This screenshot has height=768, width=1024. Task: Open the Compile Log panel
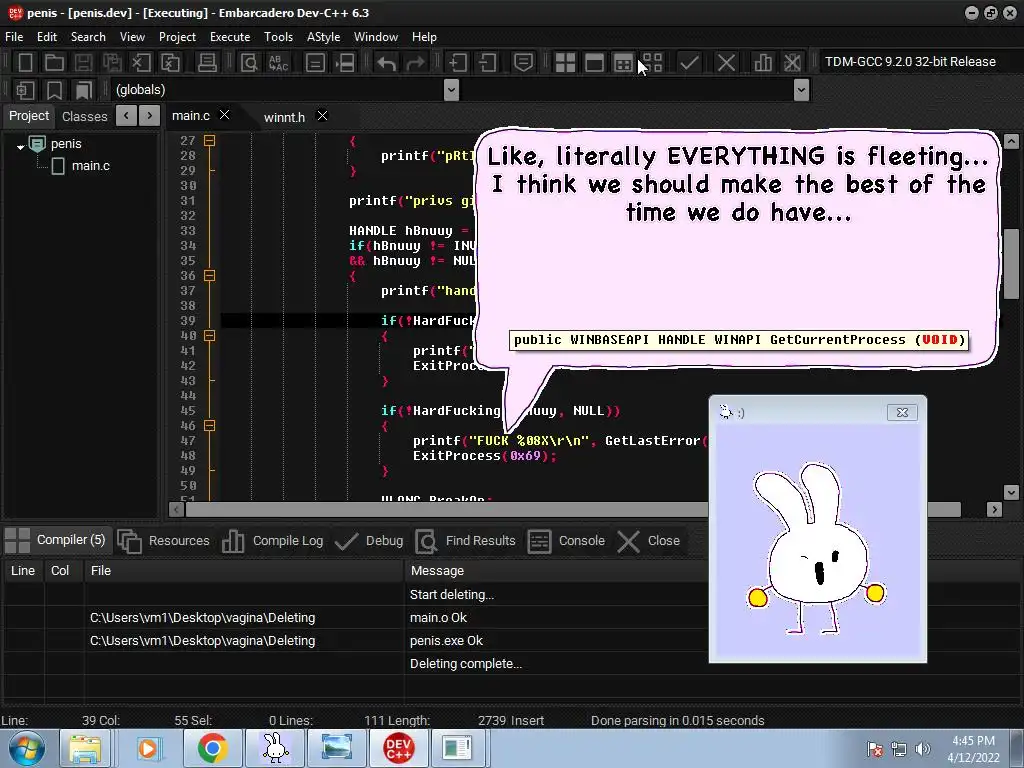click(x=287, y=541)
